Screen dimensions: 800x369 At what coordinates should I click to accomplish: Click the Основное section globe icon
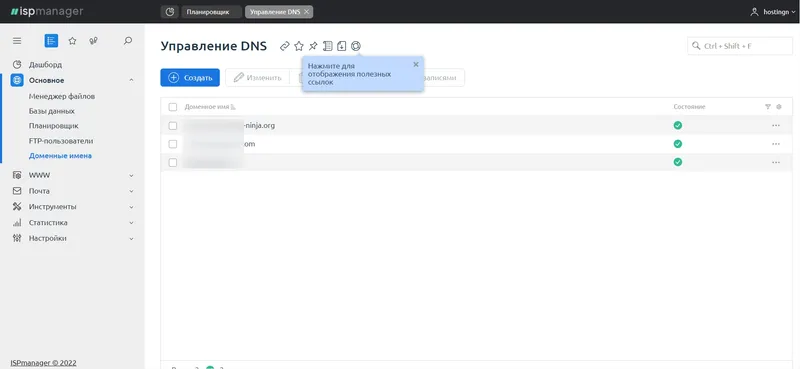[x=17, y=80]
